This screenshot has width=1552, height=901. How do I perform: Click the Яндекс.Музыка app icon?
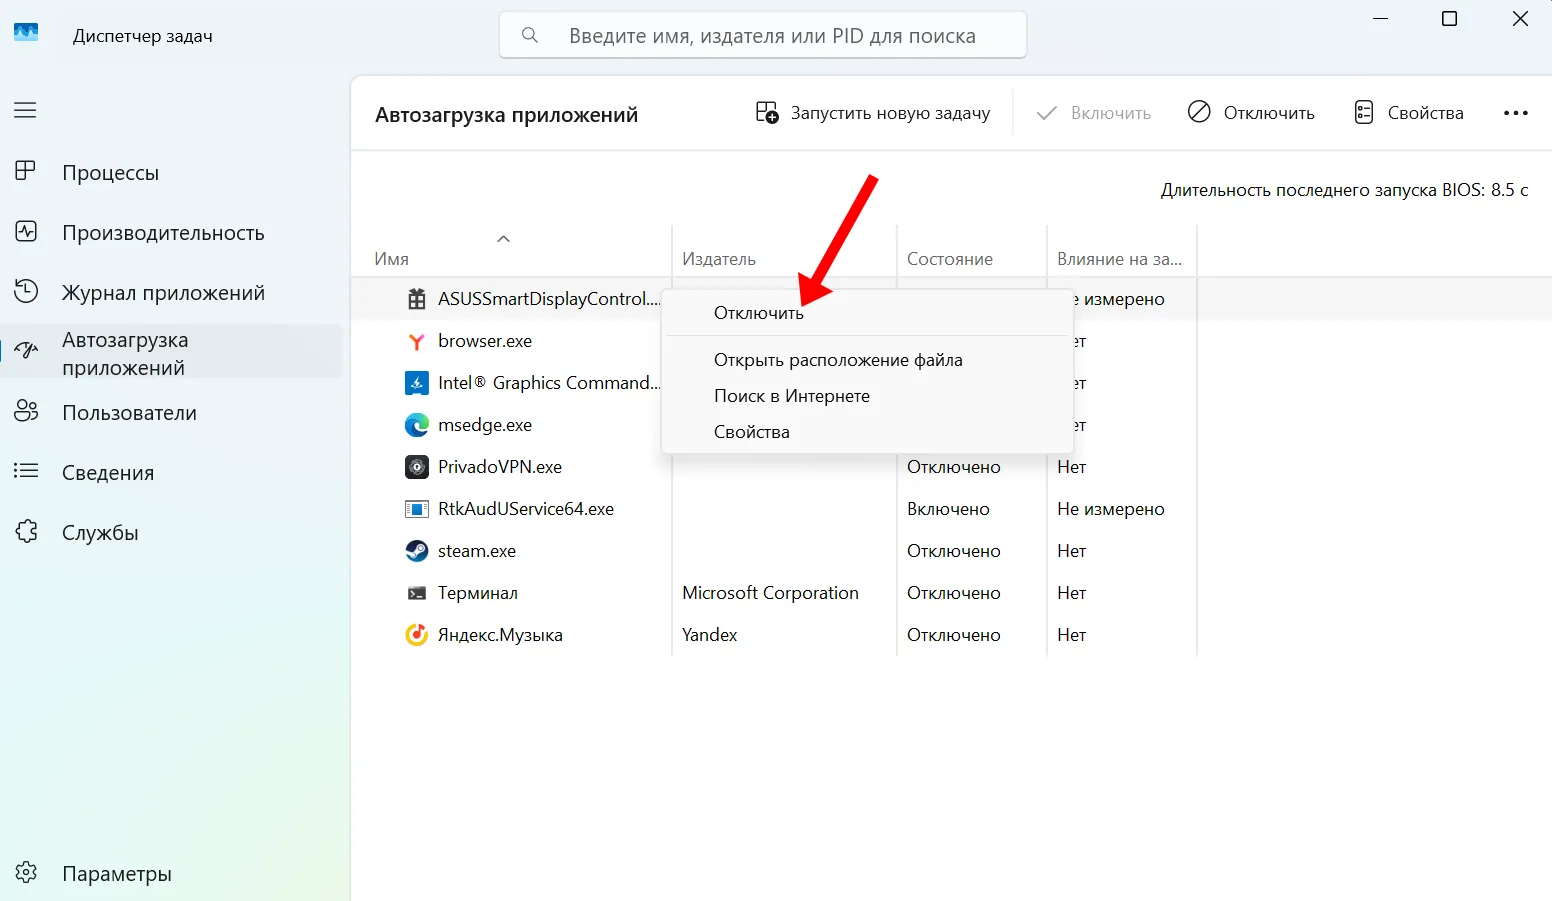tap(417, 635)
